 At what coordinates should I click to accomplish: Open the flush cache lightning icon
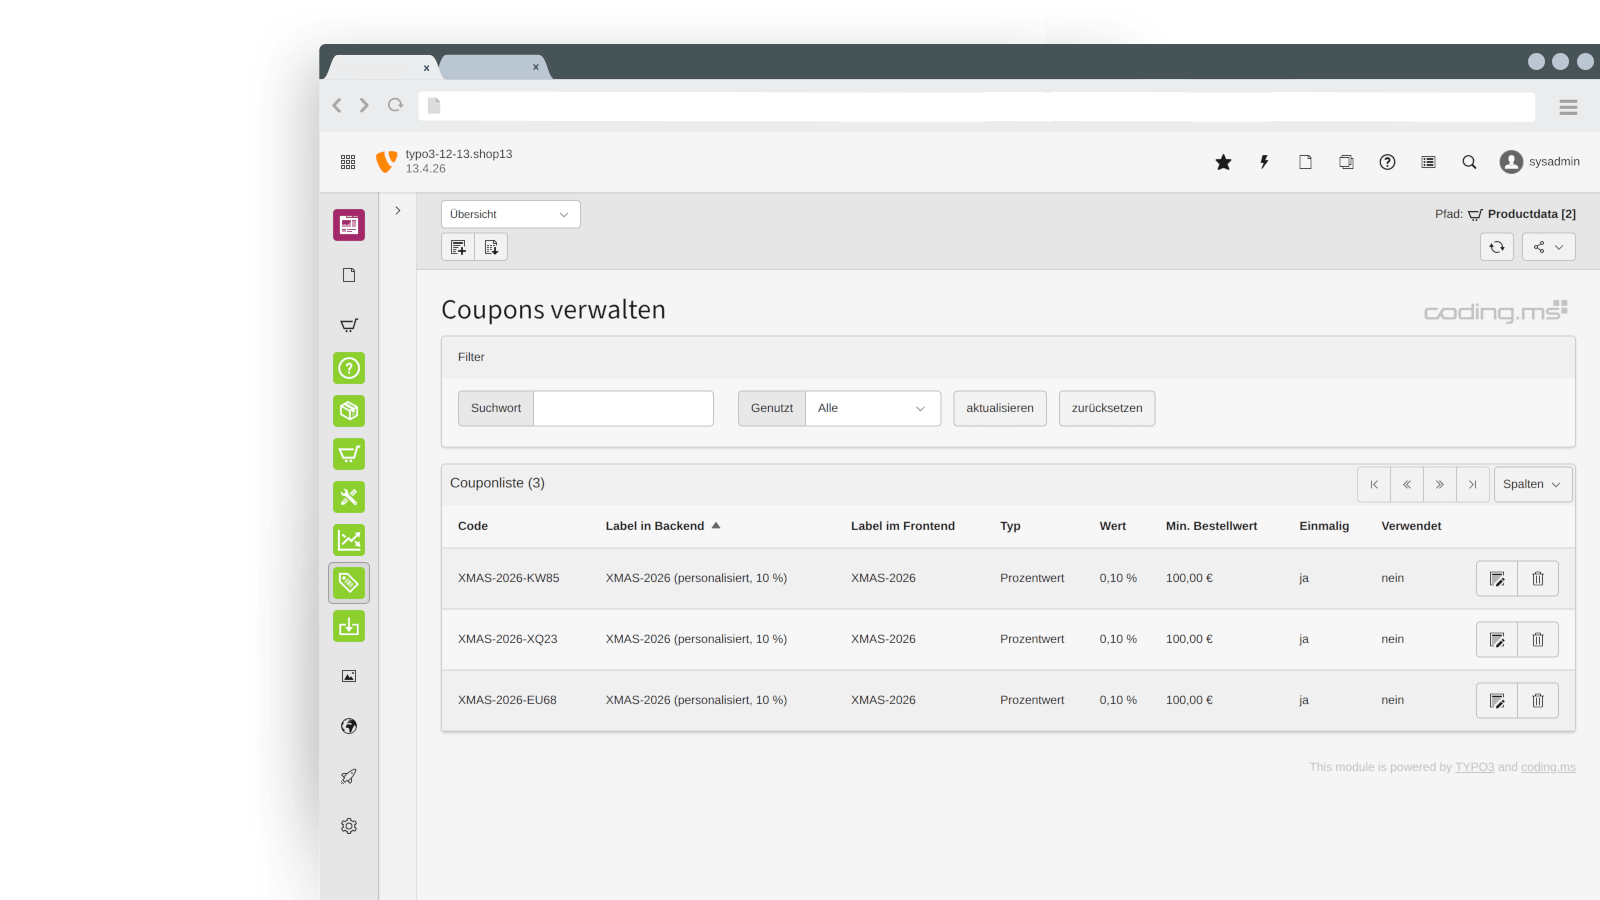pos(1264,162)
